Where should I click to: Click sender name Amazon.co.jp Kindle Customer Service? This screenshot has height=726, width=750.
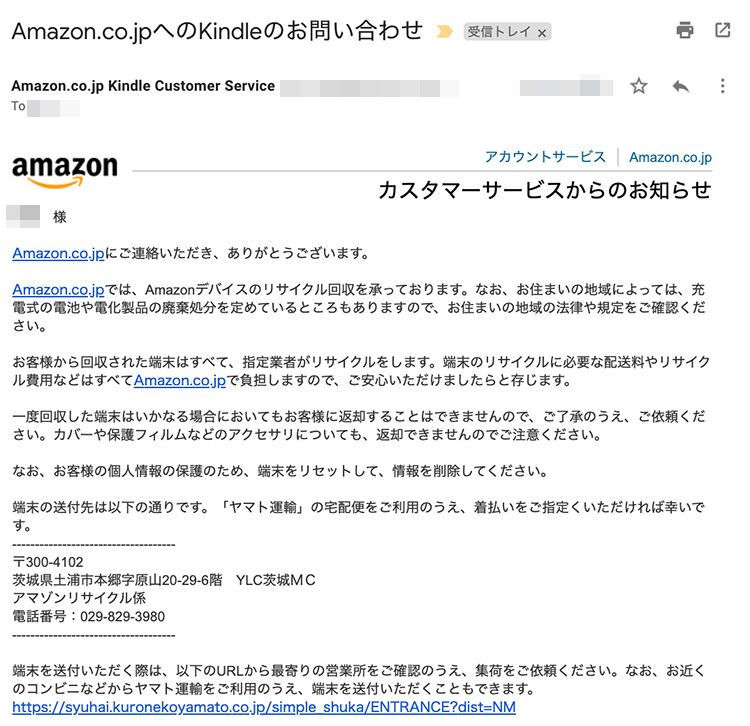143,86
